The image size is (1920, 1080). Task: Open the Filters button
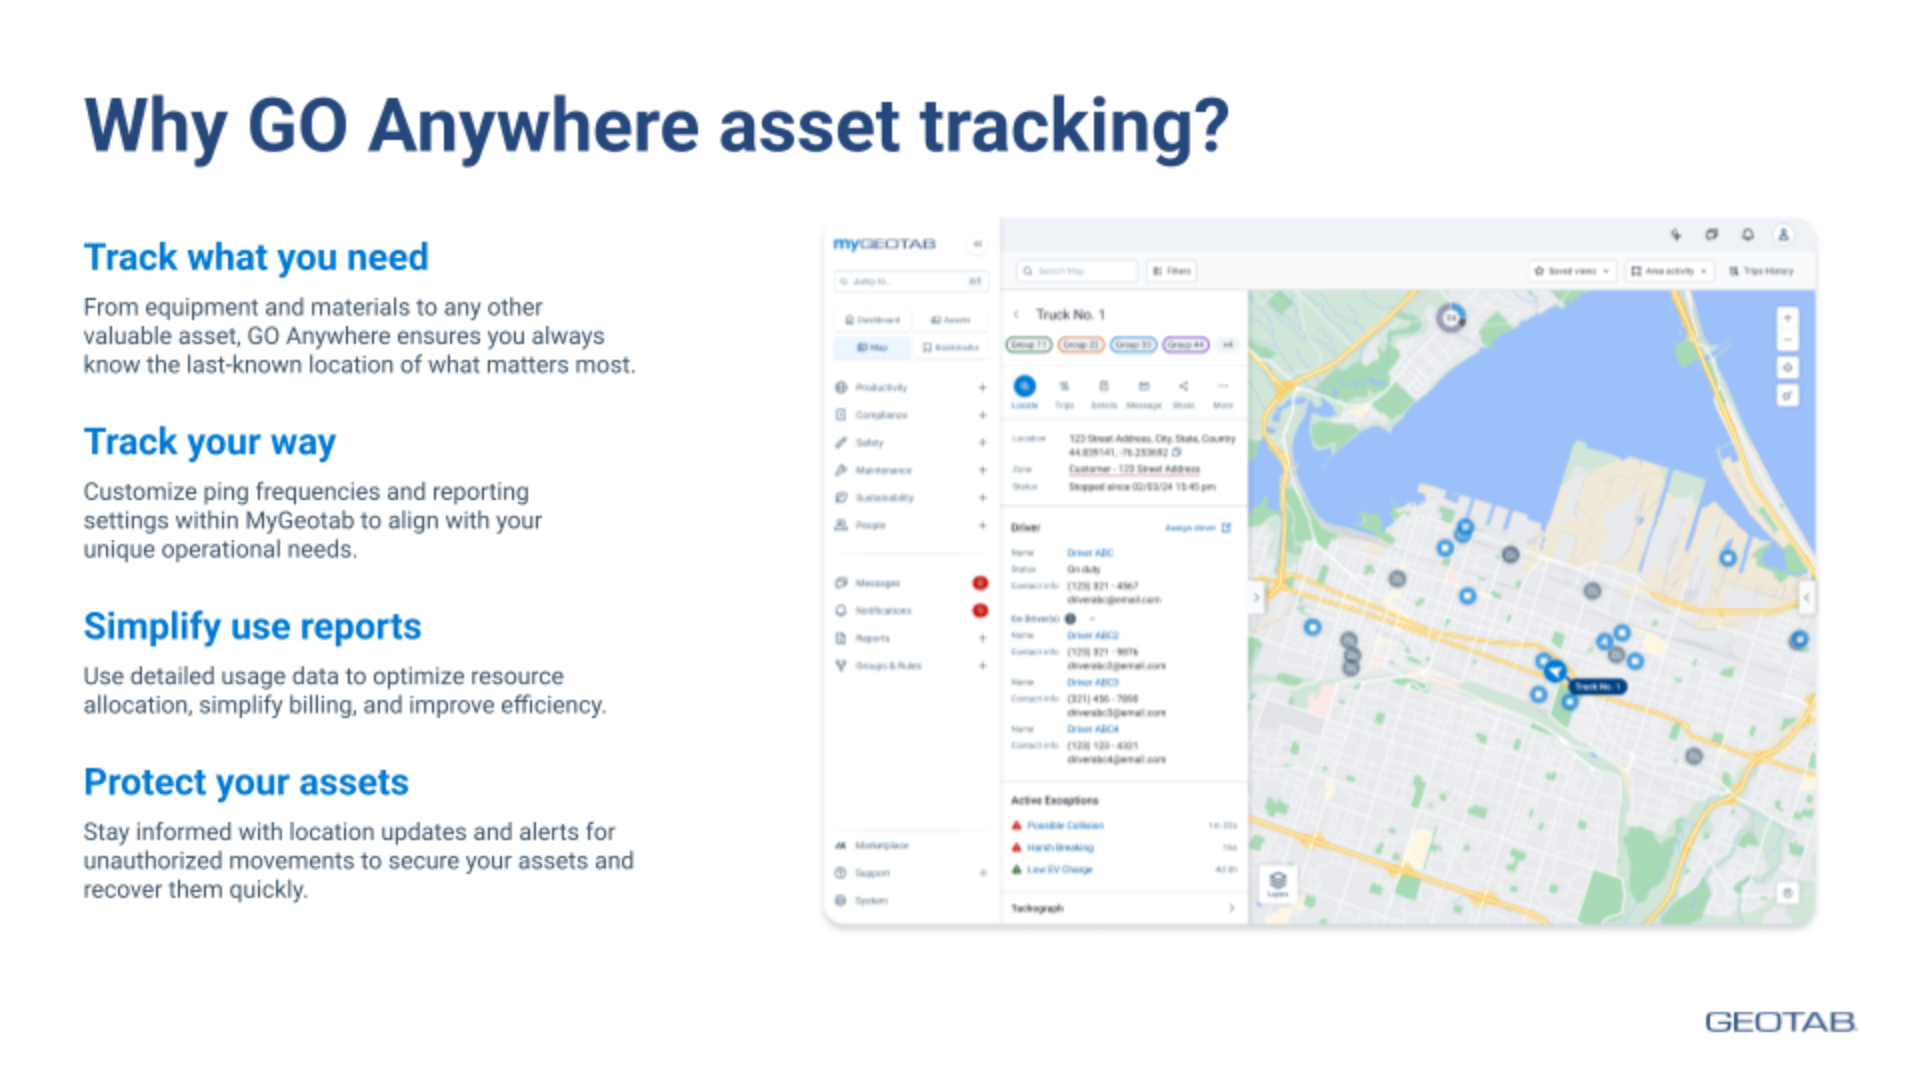tap(1172, 271)
